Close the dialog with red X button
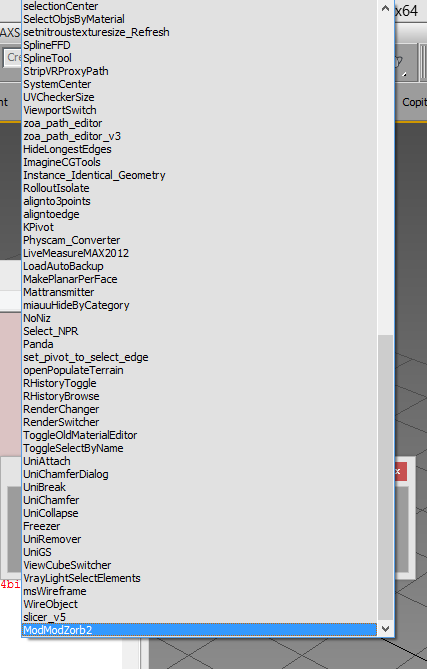 (x=400, y=471)
